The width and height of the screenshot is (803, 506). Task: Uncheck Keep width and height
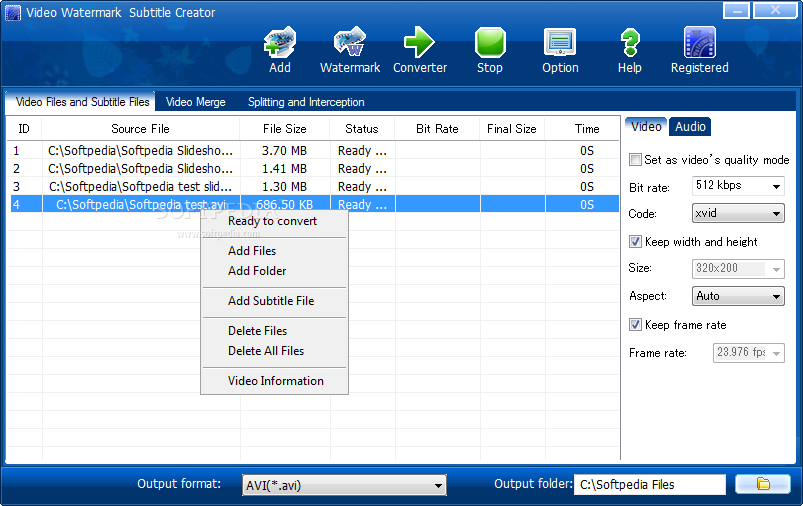(636, 242)
